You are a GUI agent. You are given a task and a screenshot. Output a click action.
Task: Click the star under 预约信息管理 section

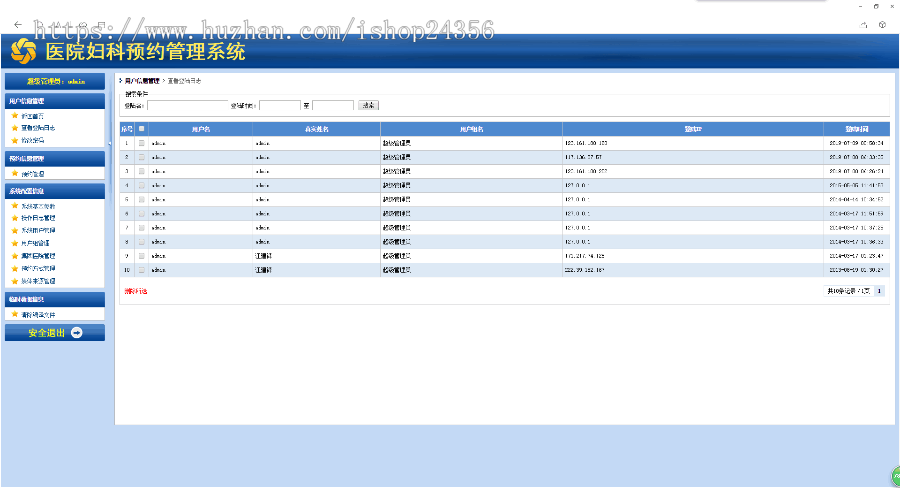(x=15, y=173)
